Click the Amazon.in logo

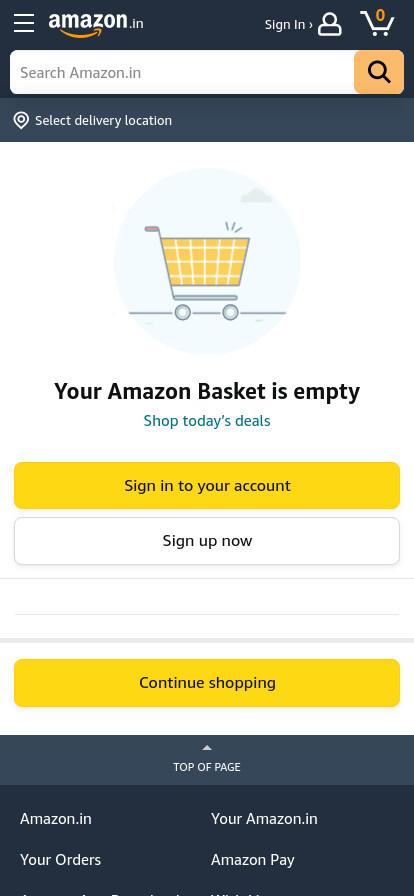96,24
